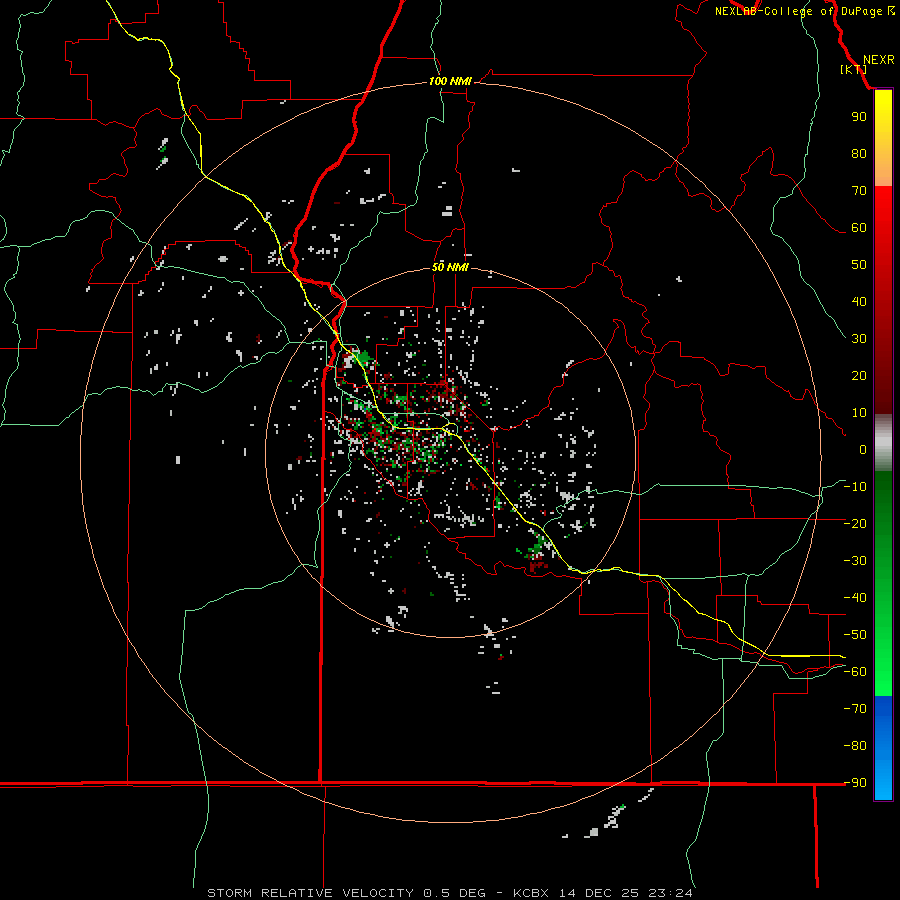Pick the gray zero-velocity segment of the color bar

click(x=883, y=443)
